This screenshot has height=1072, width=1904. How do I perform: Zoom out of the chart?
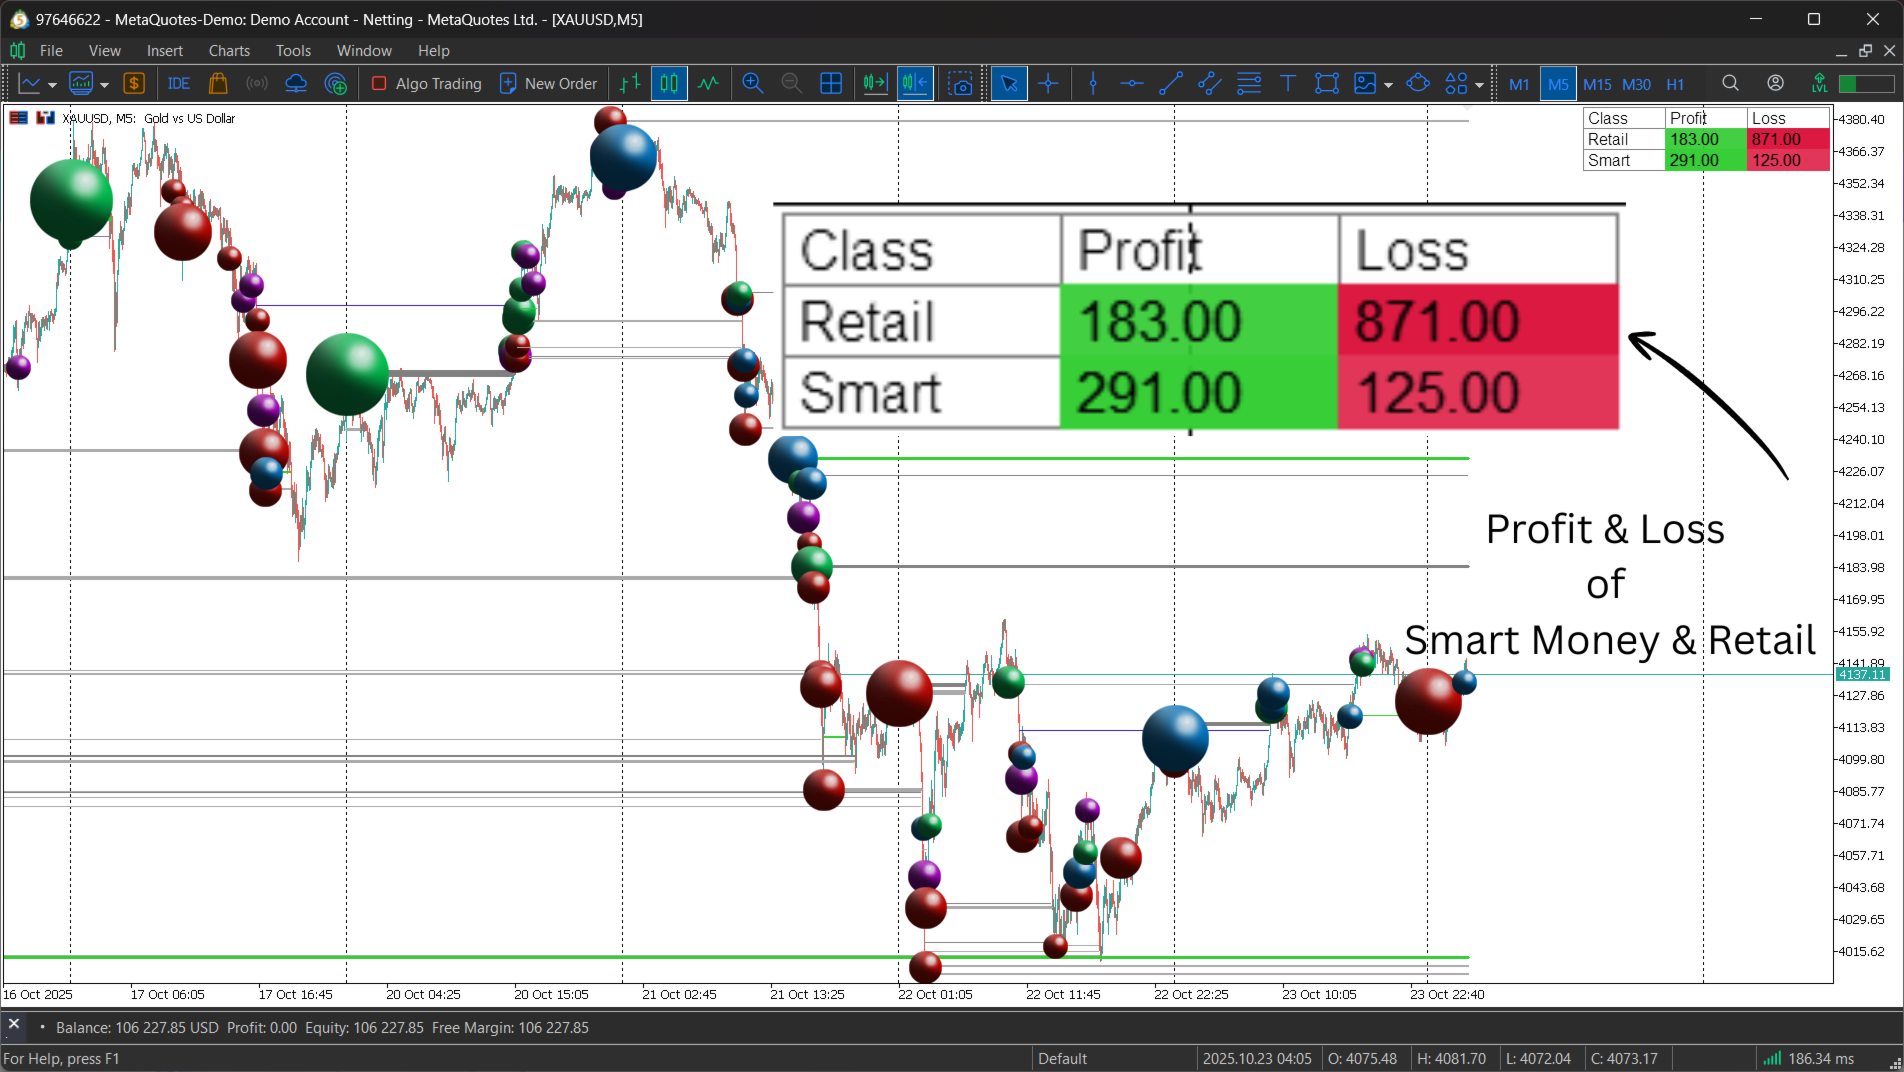point(792,84)
